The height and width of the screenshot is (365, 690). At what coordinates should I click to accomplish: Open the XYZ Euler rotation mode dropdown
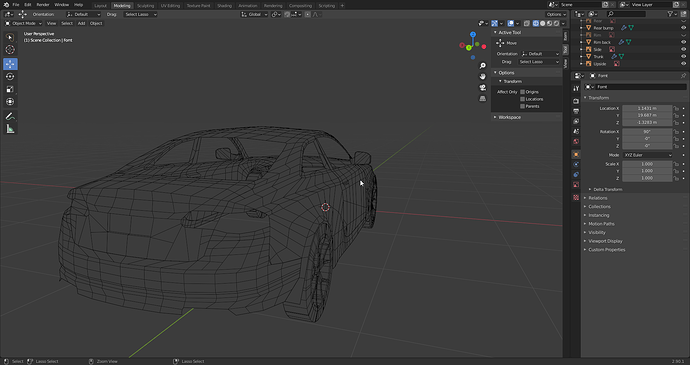point(647,155)
